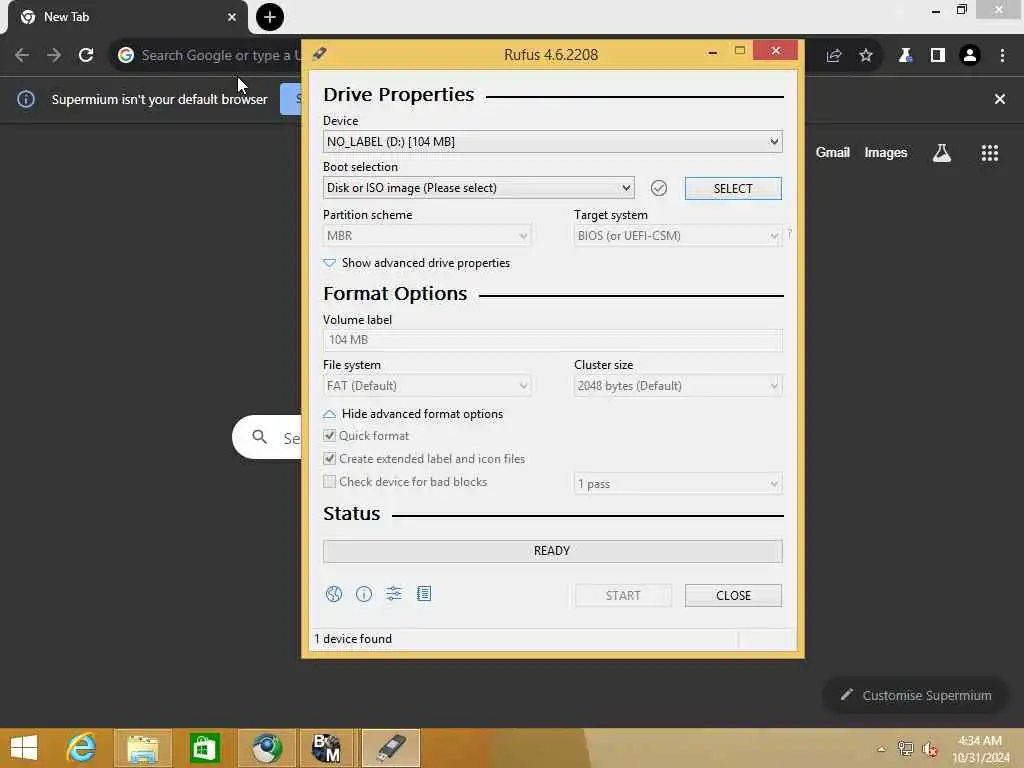Open the Target system dropdown
1024x768 pixels.
(678, 236)
